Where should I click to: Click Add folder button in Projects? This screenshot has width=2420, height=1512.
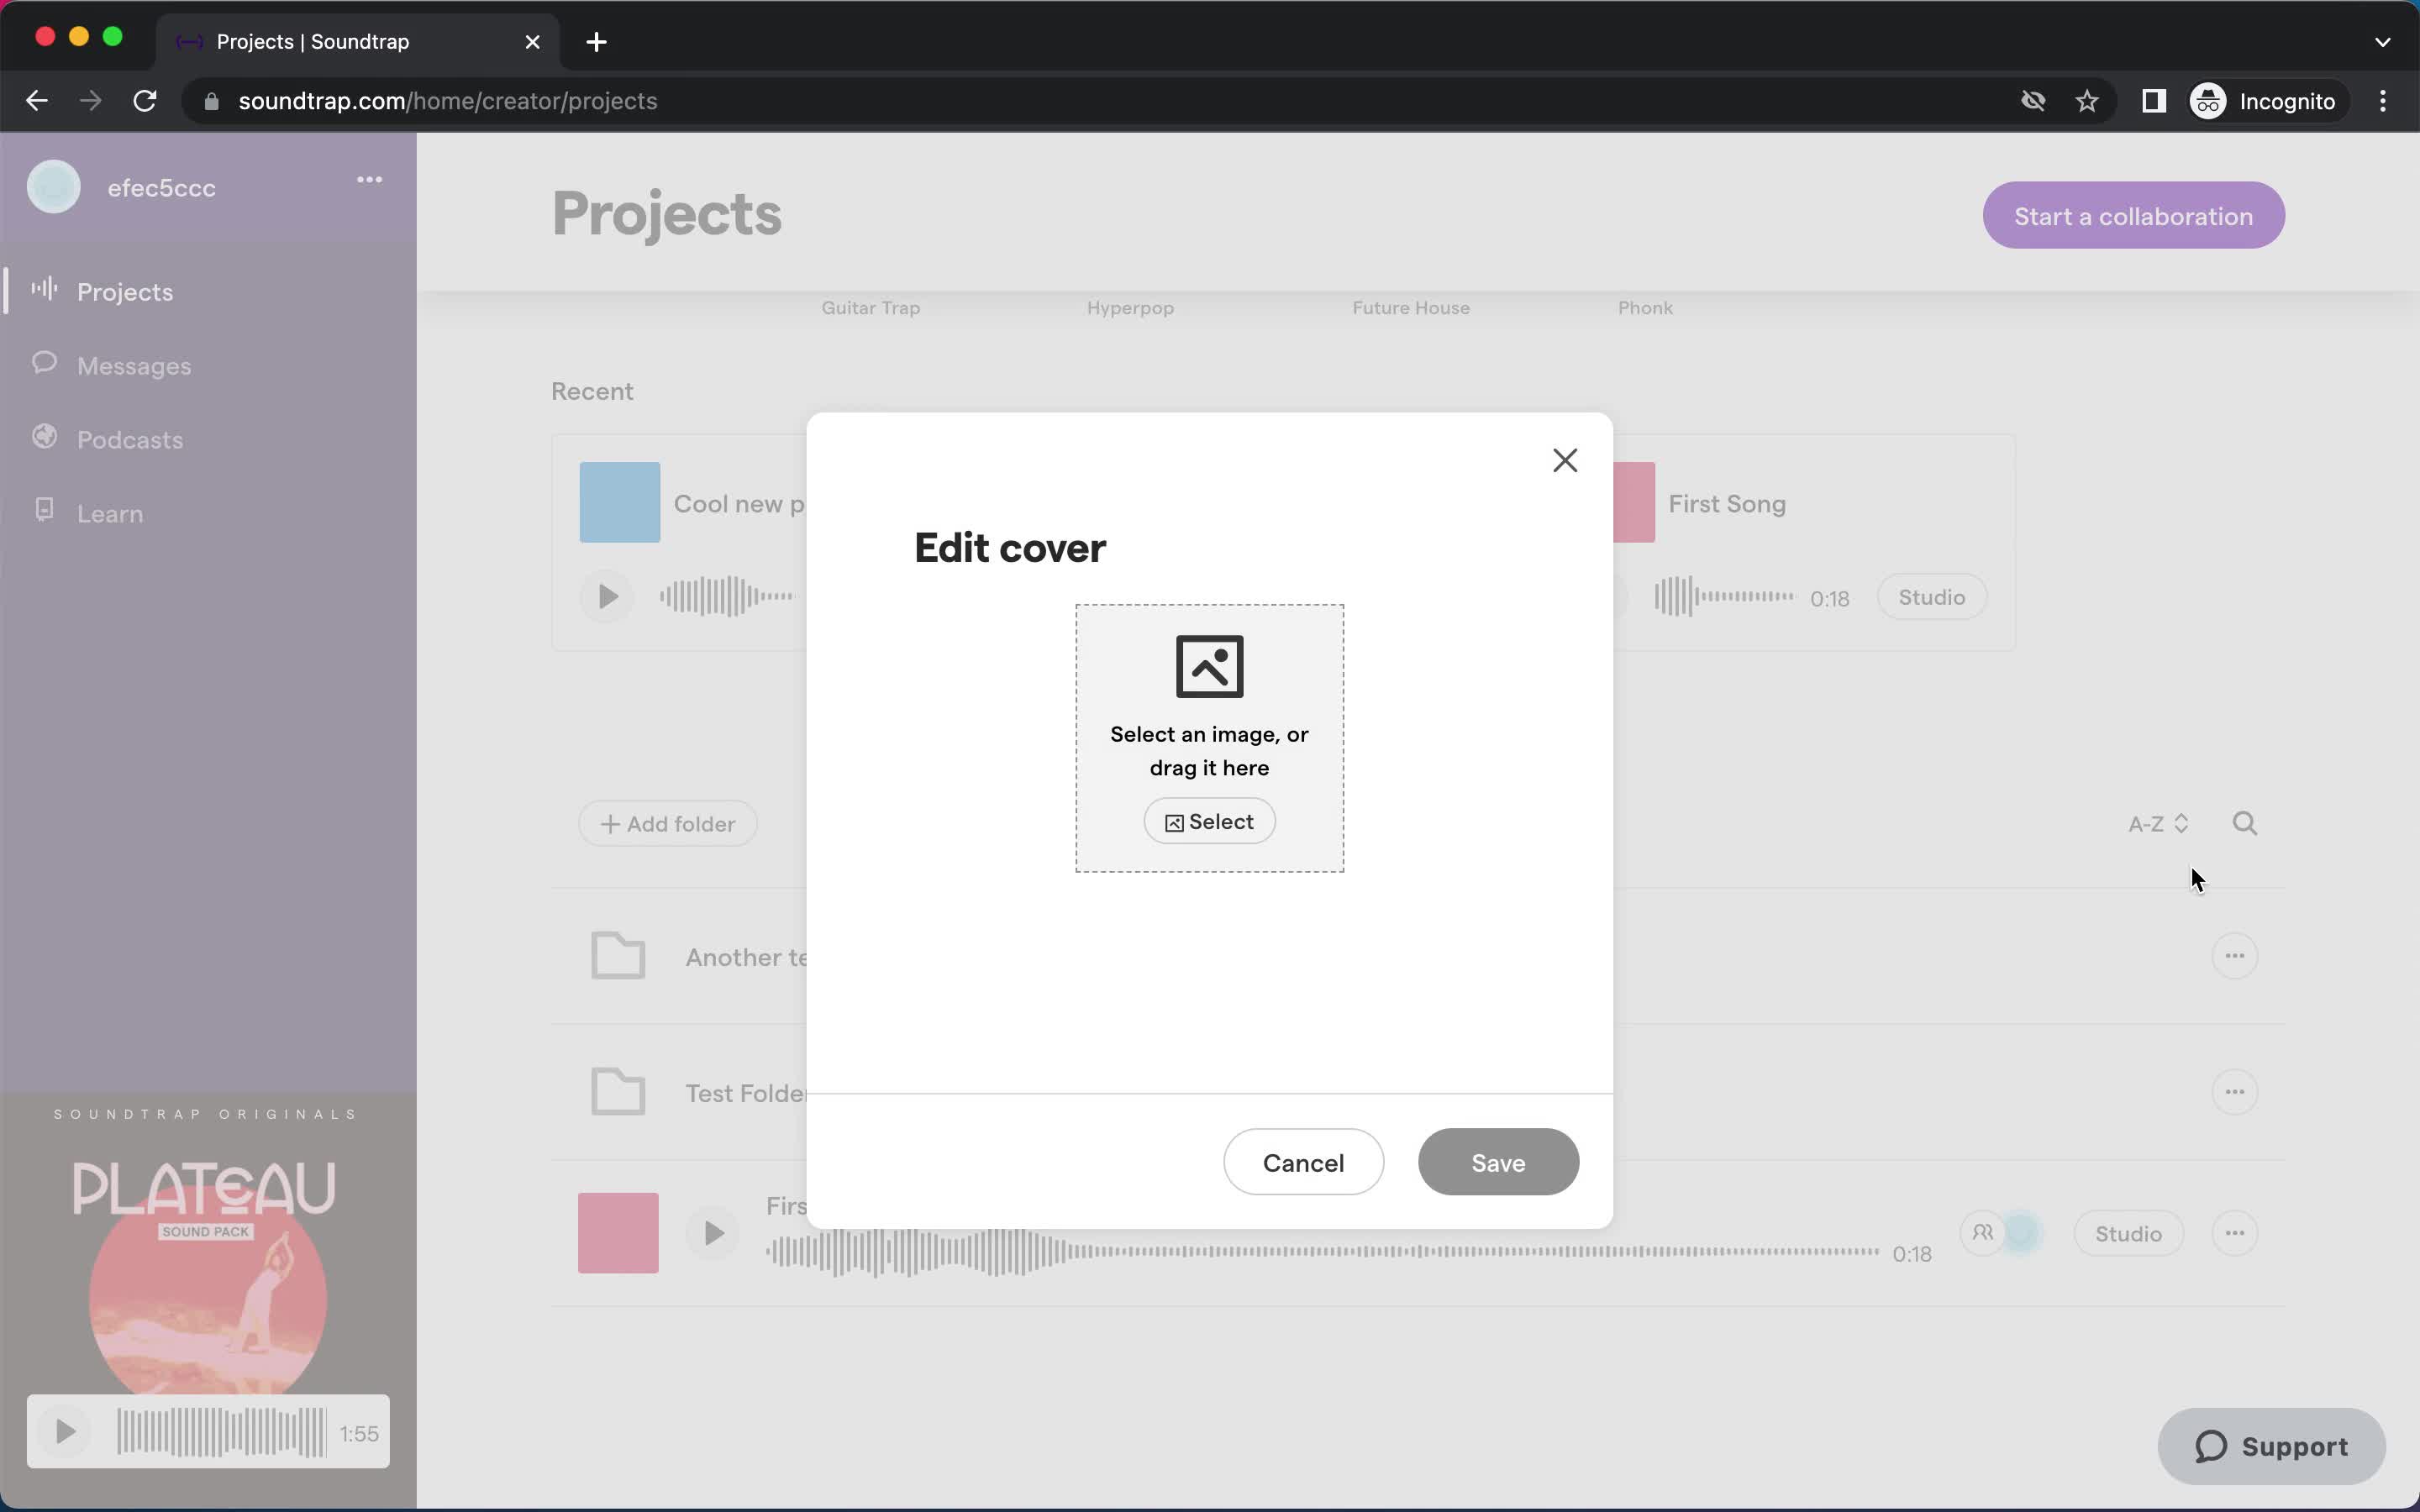(667, 822)
